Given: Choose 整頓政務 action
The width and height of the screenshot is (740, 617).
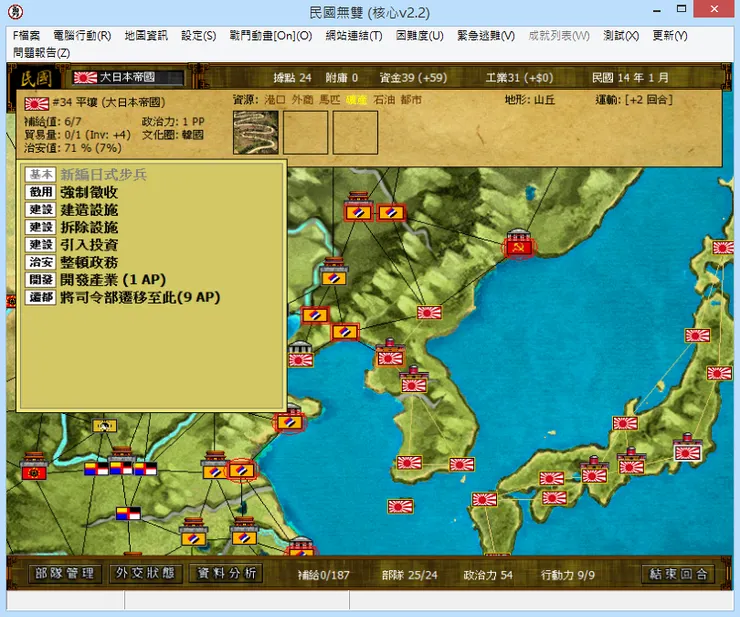Looking at the screenshot, I should coord(89,262).
